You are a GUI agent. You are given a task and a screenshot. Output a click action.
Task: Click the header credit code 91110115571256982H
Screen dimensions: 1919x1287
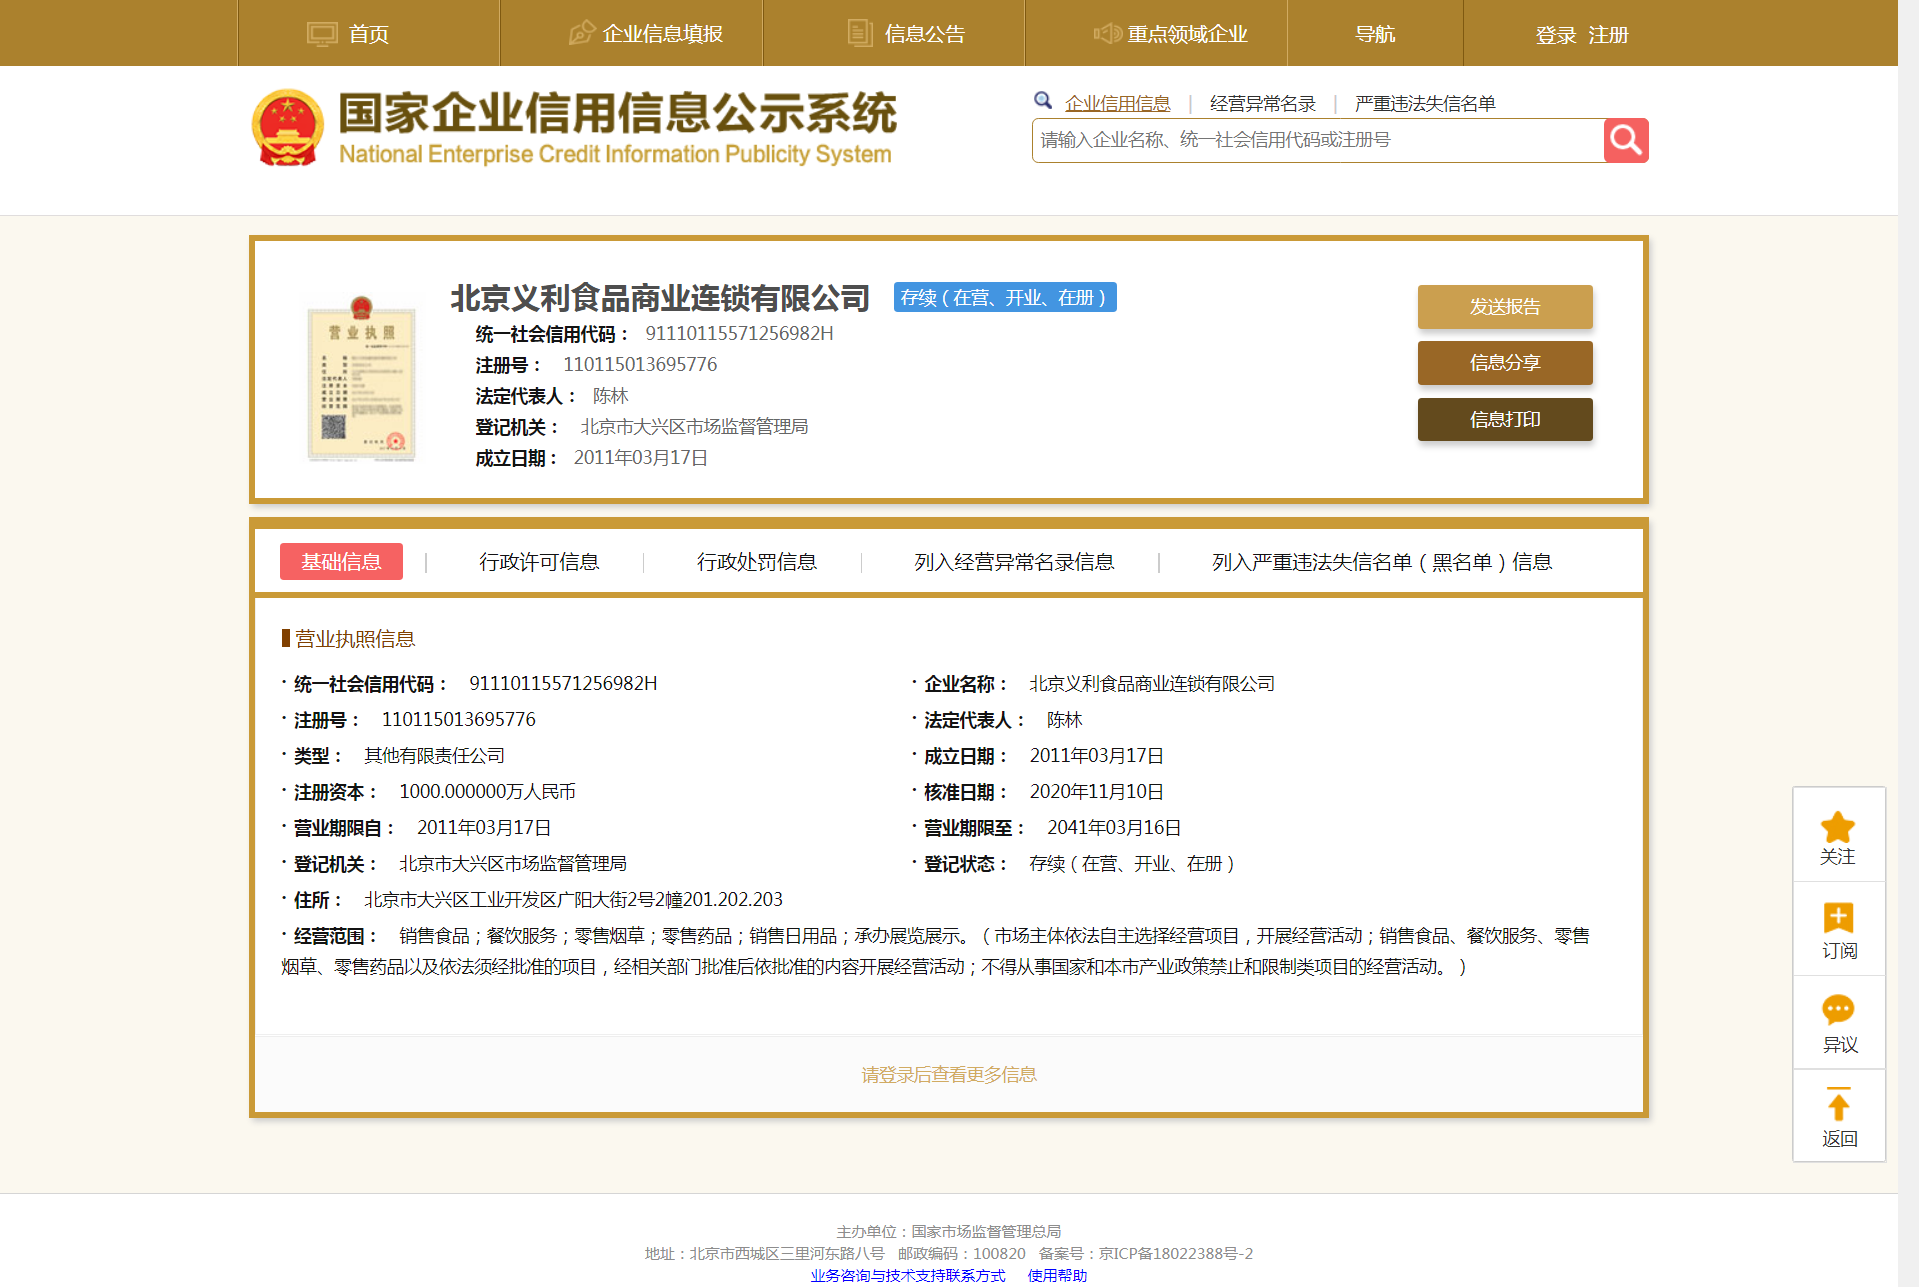point(739,333)
